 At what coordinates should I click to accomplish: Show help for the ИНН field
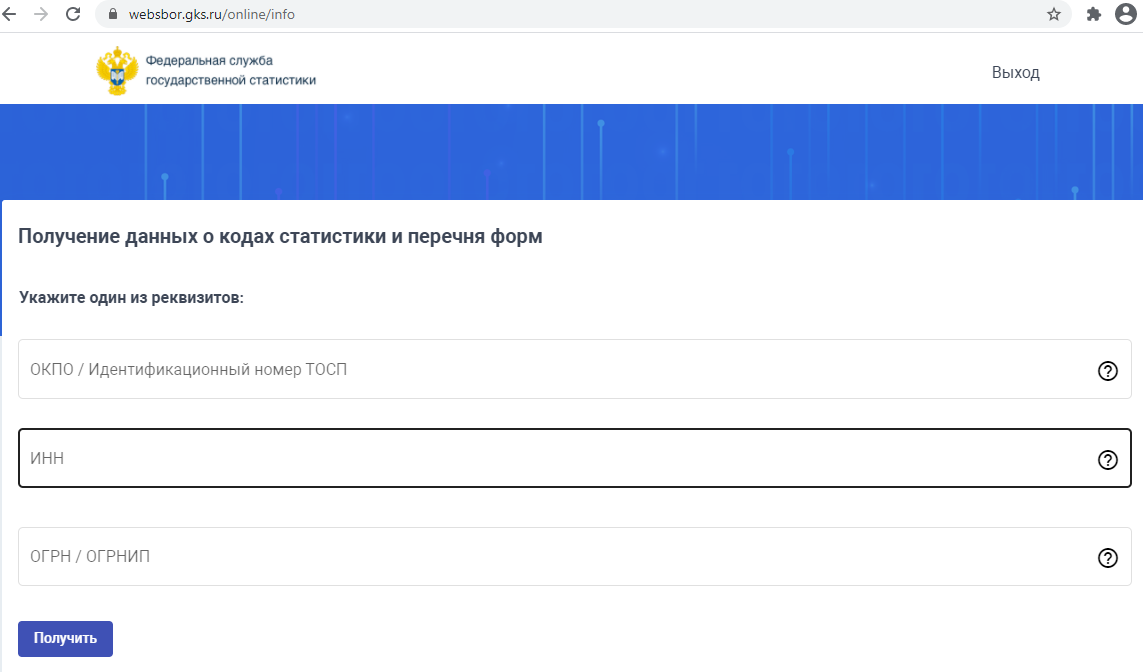(1107, 459)
